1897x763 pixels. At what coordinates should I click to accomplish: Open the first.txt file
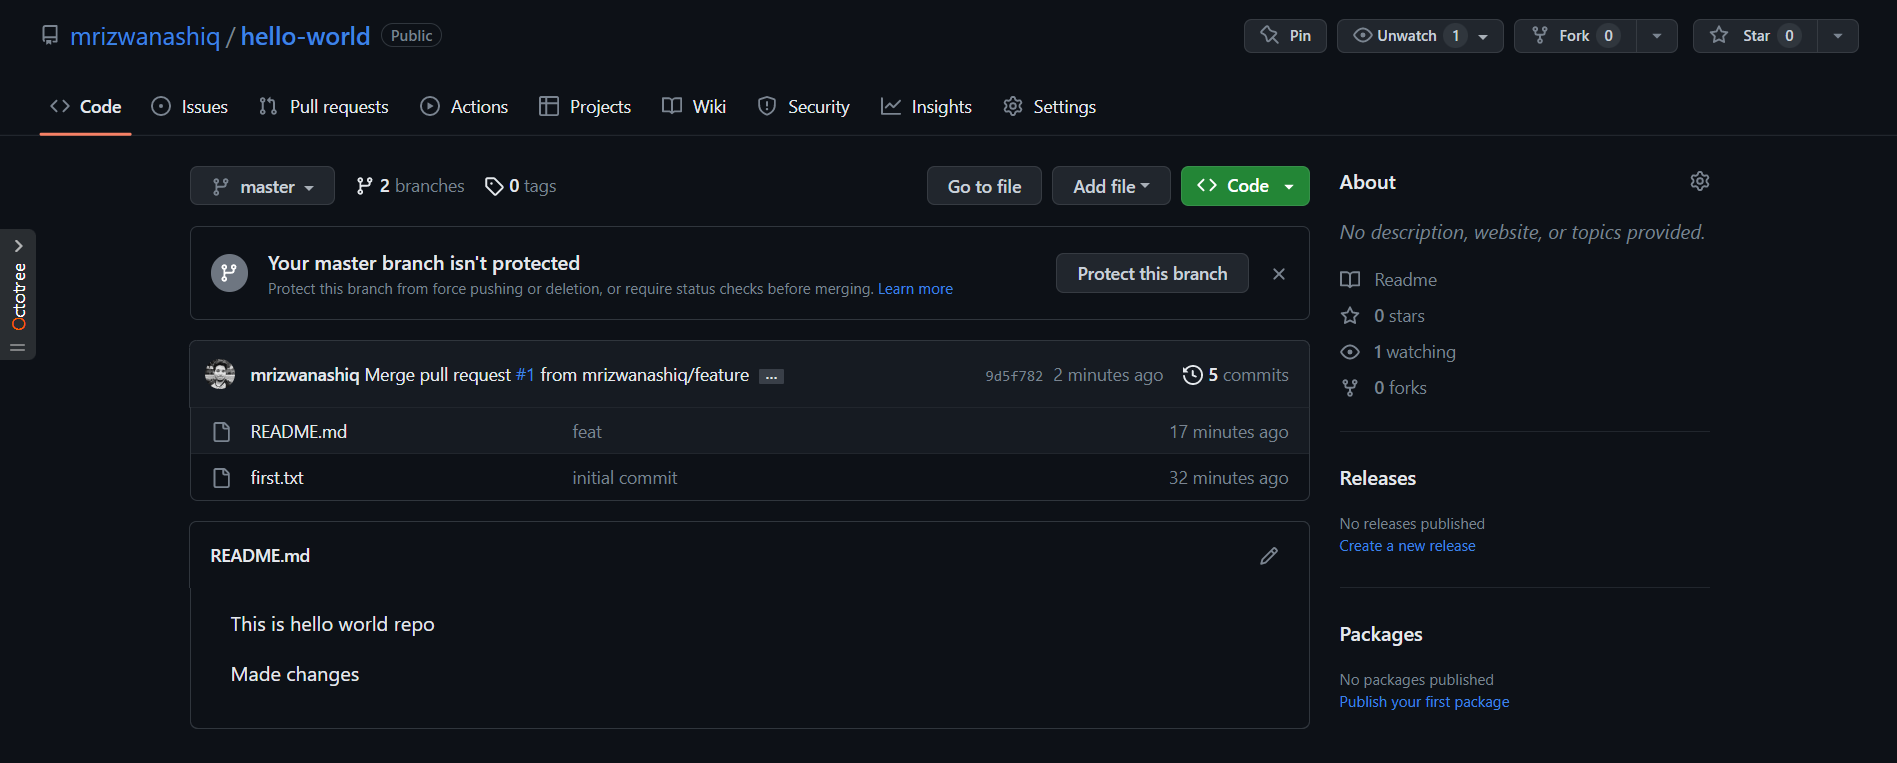277,478
